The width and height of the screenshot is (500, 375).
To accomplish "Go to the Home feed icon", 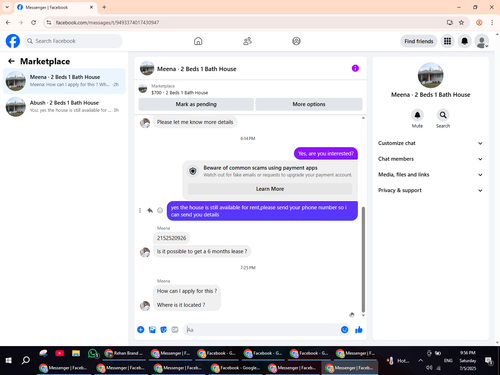I will click(198, 41).
